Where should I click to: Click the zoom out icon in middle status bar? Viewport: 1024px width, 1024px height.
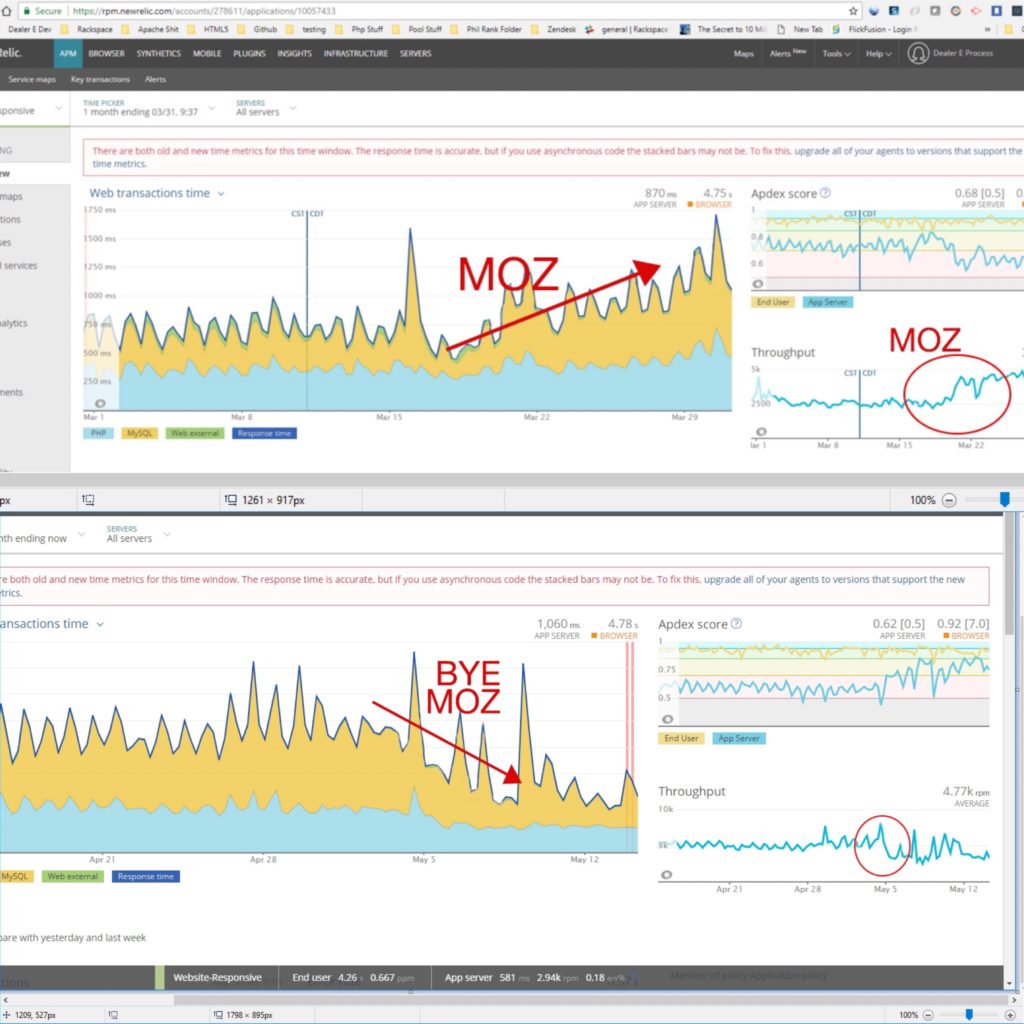click(x=949, y=500)
